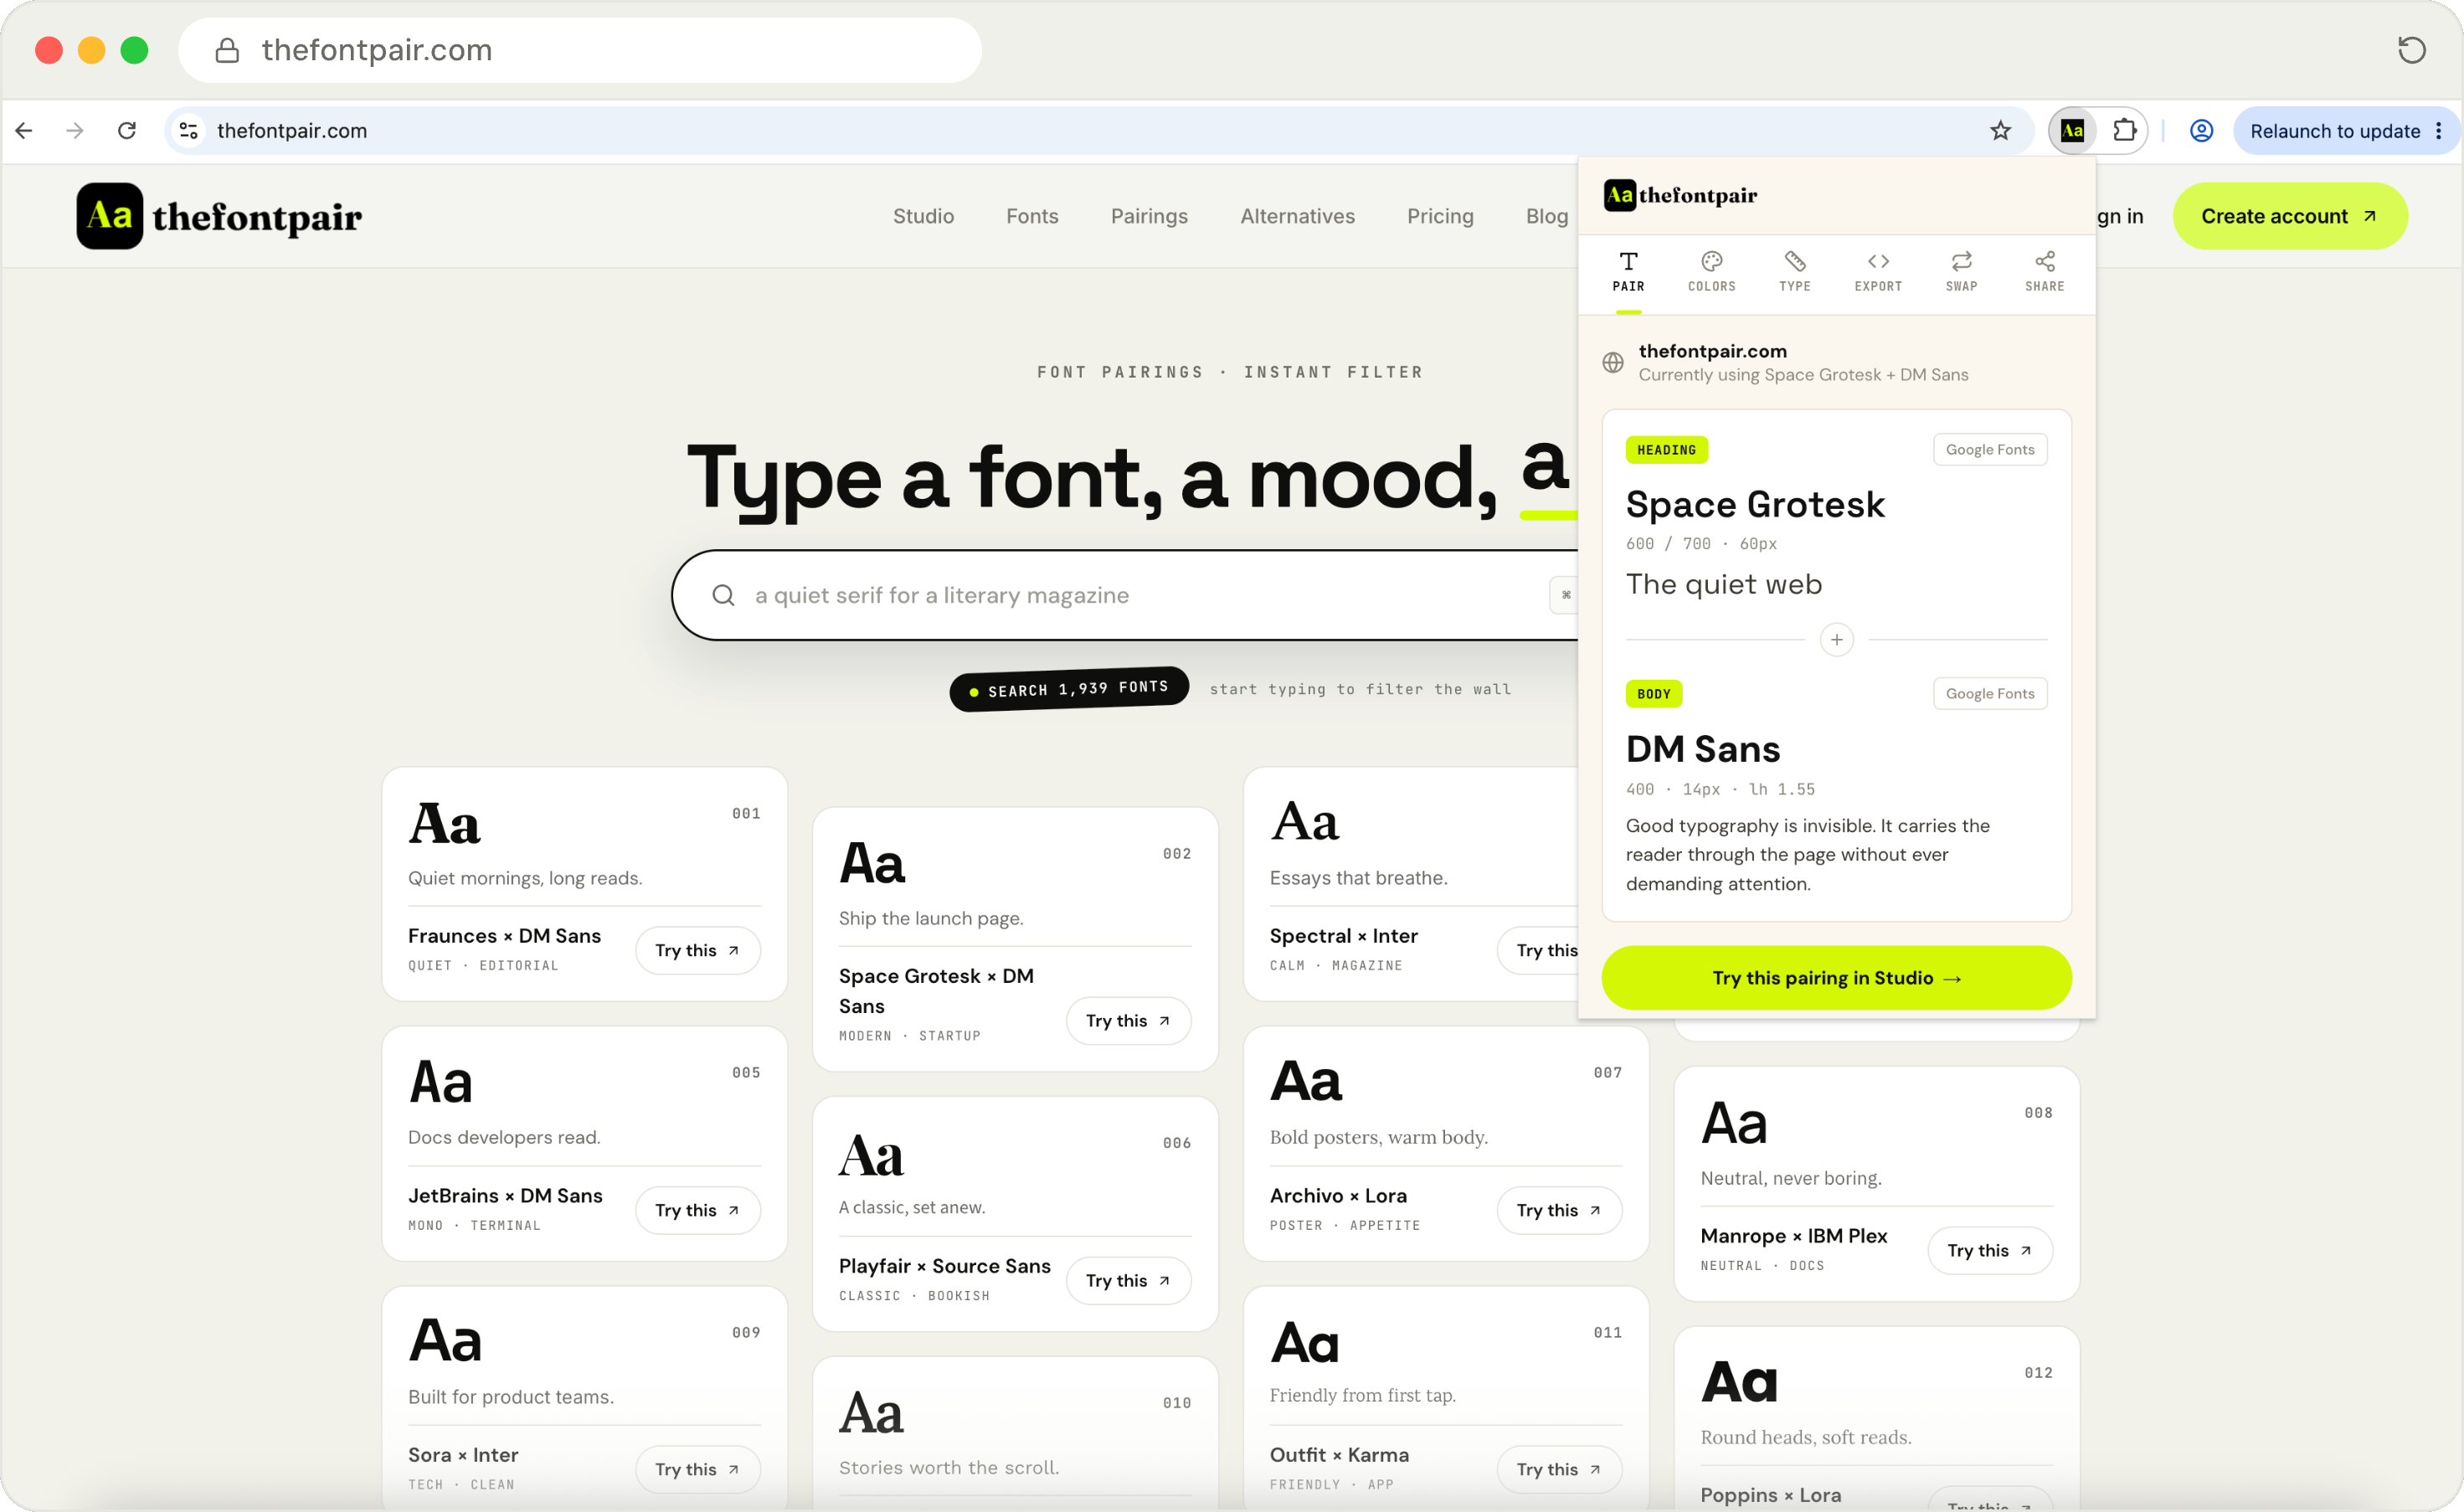Click the globe icon beside thefontpair.com in popup

click(x=1612, y=363)
